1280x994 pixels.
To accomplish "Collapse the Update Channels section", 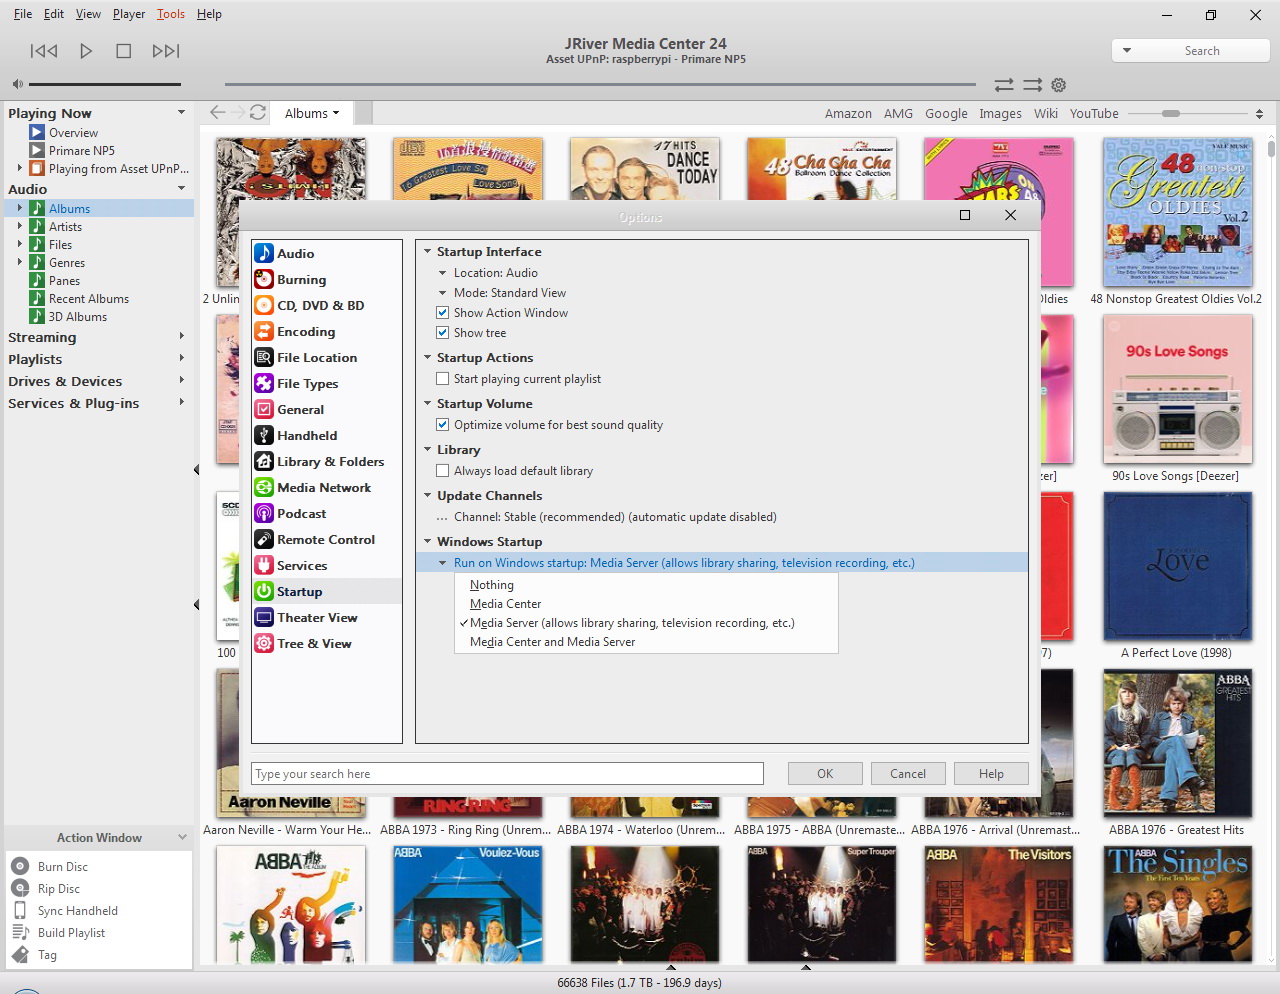I will 428,496.
